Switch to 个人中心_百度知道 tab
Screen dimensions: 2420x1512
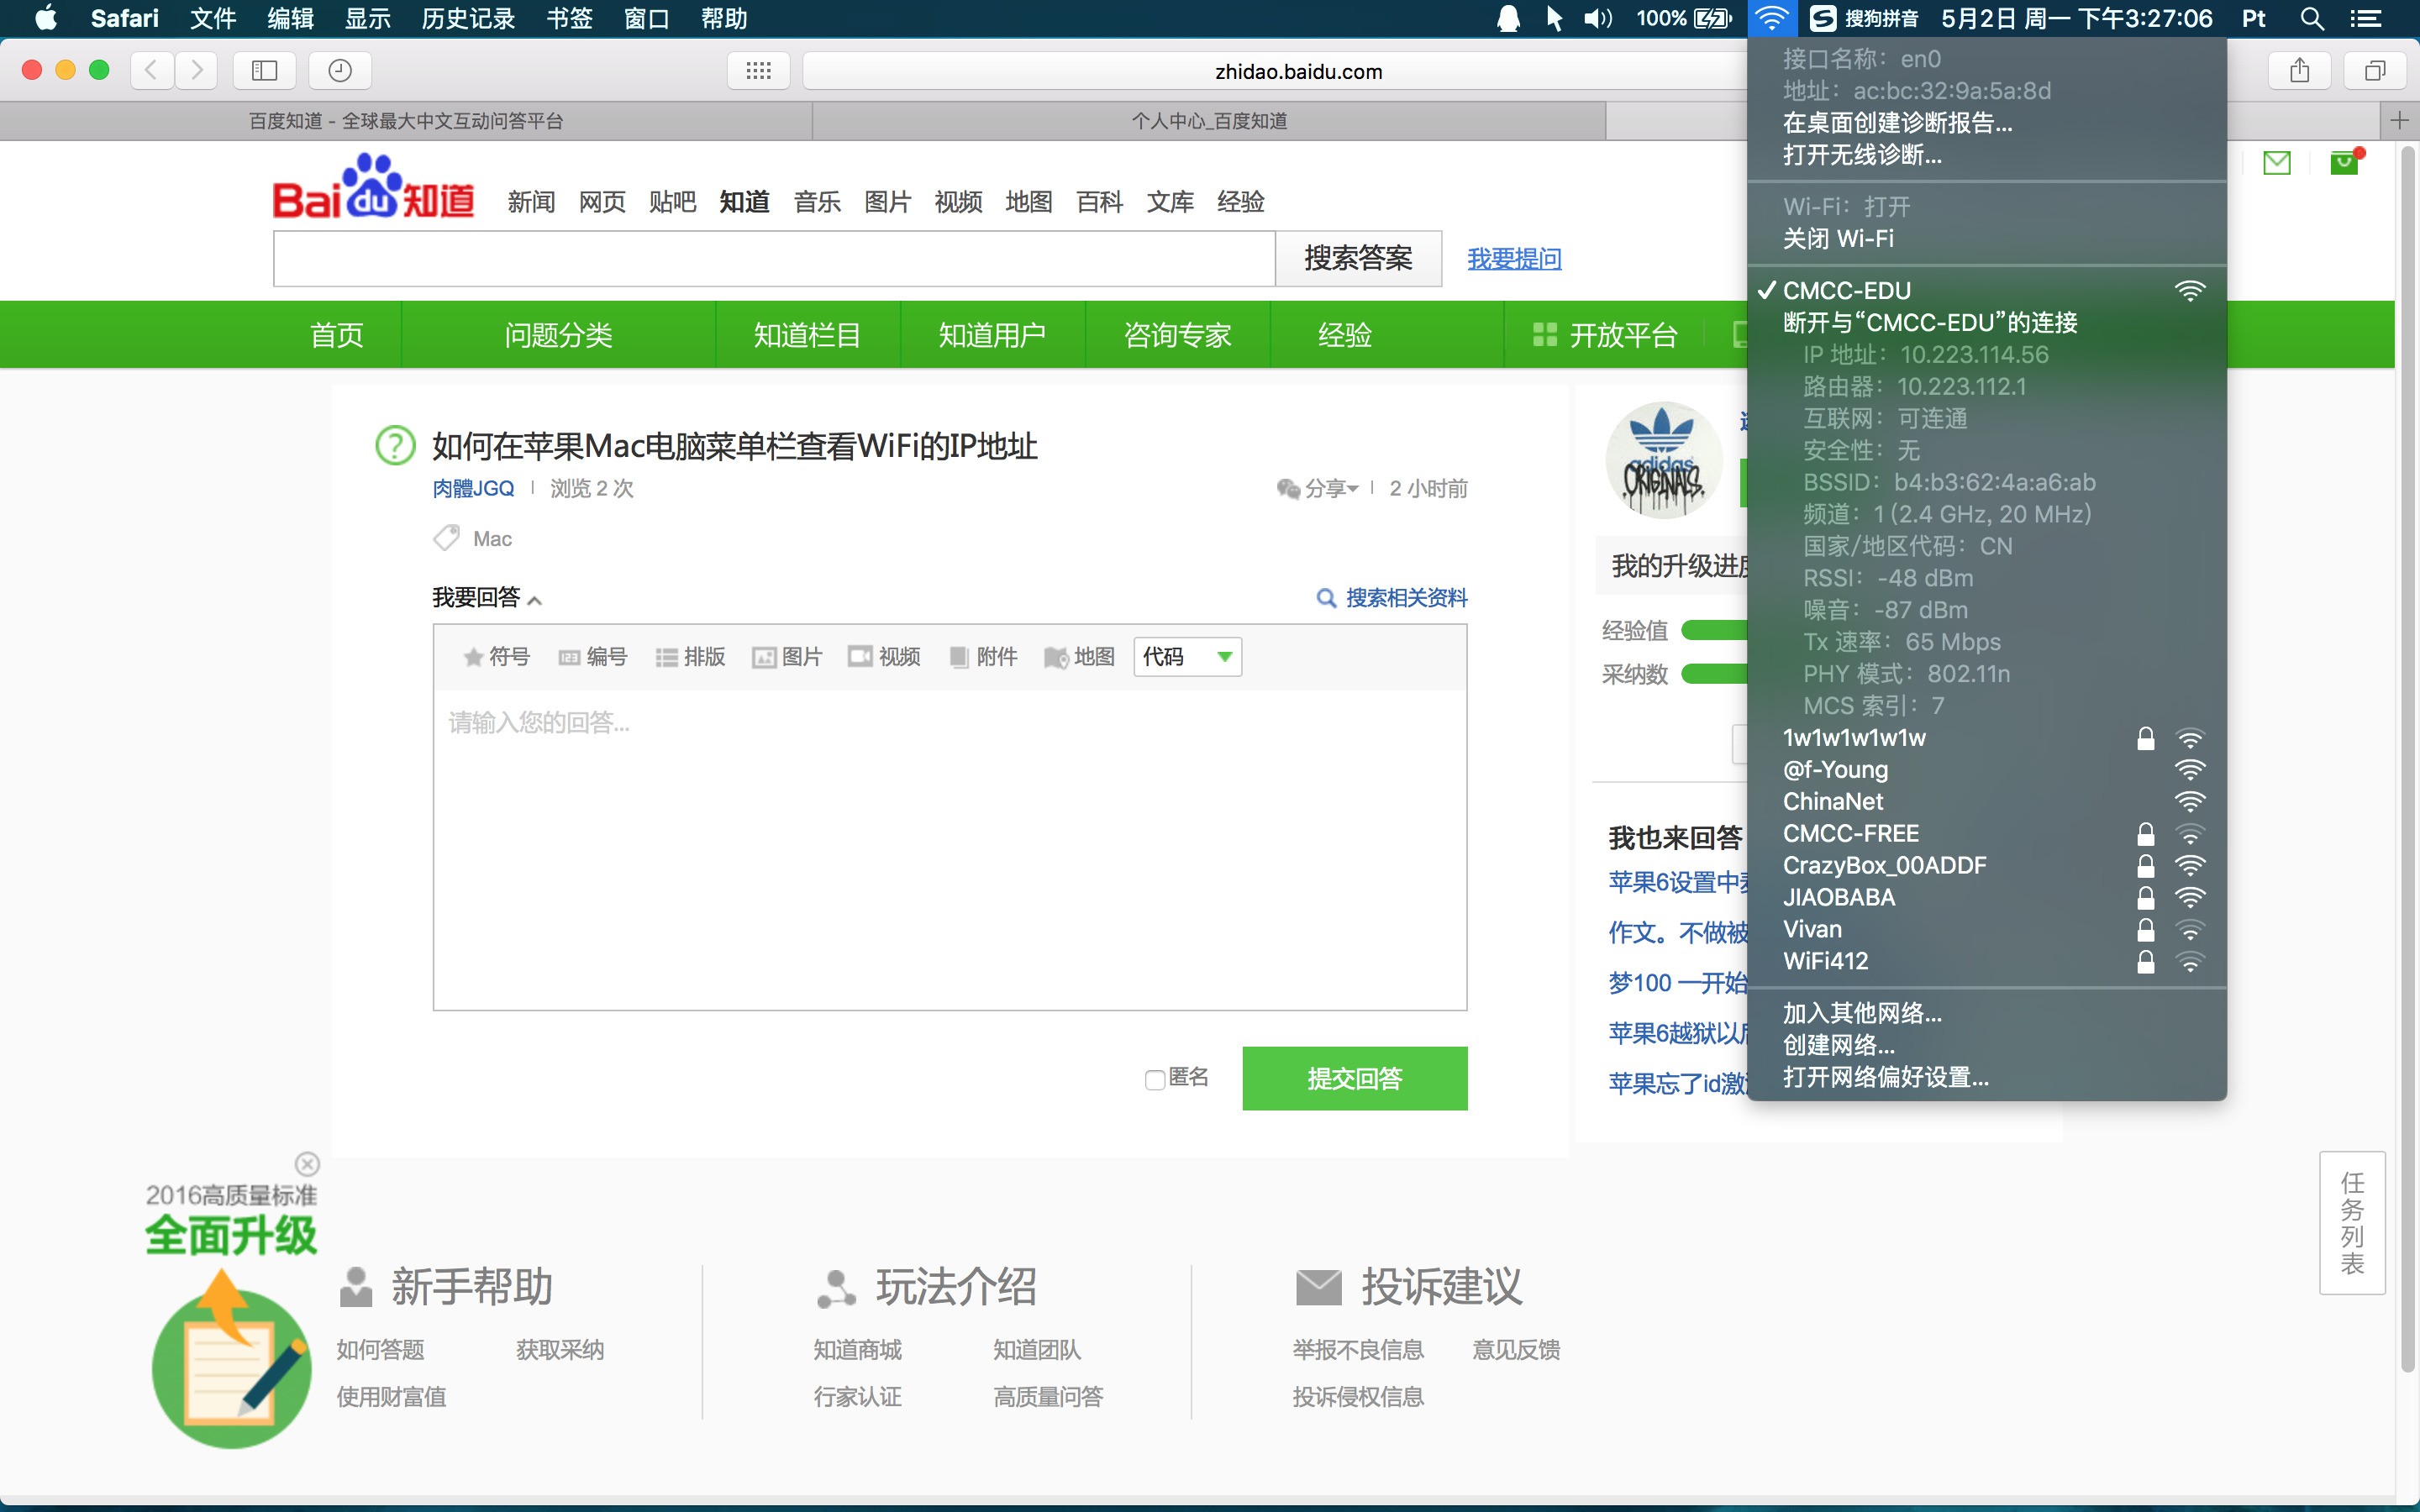pyautogui.click(x=1209, y=121)
